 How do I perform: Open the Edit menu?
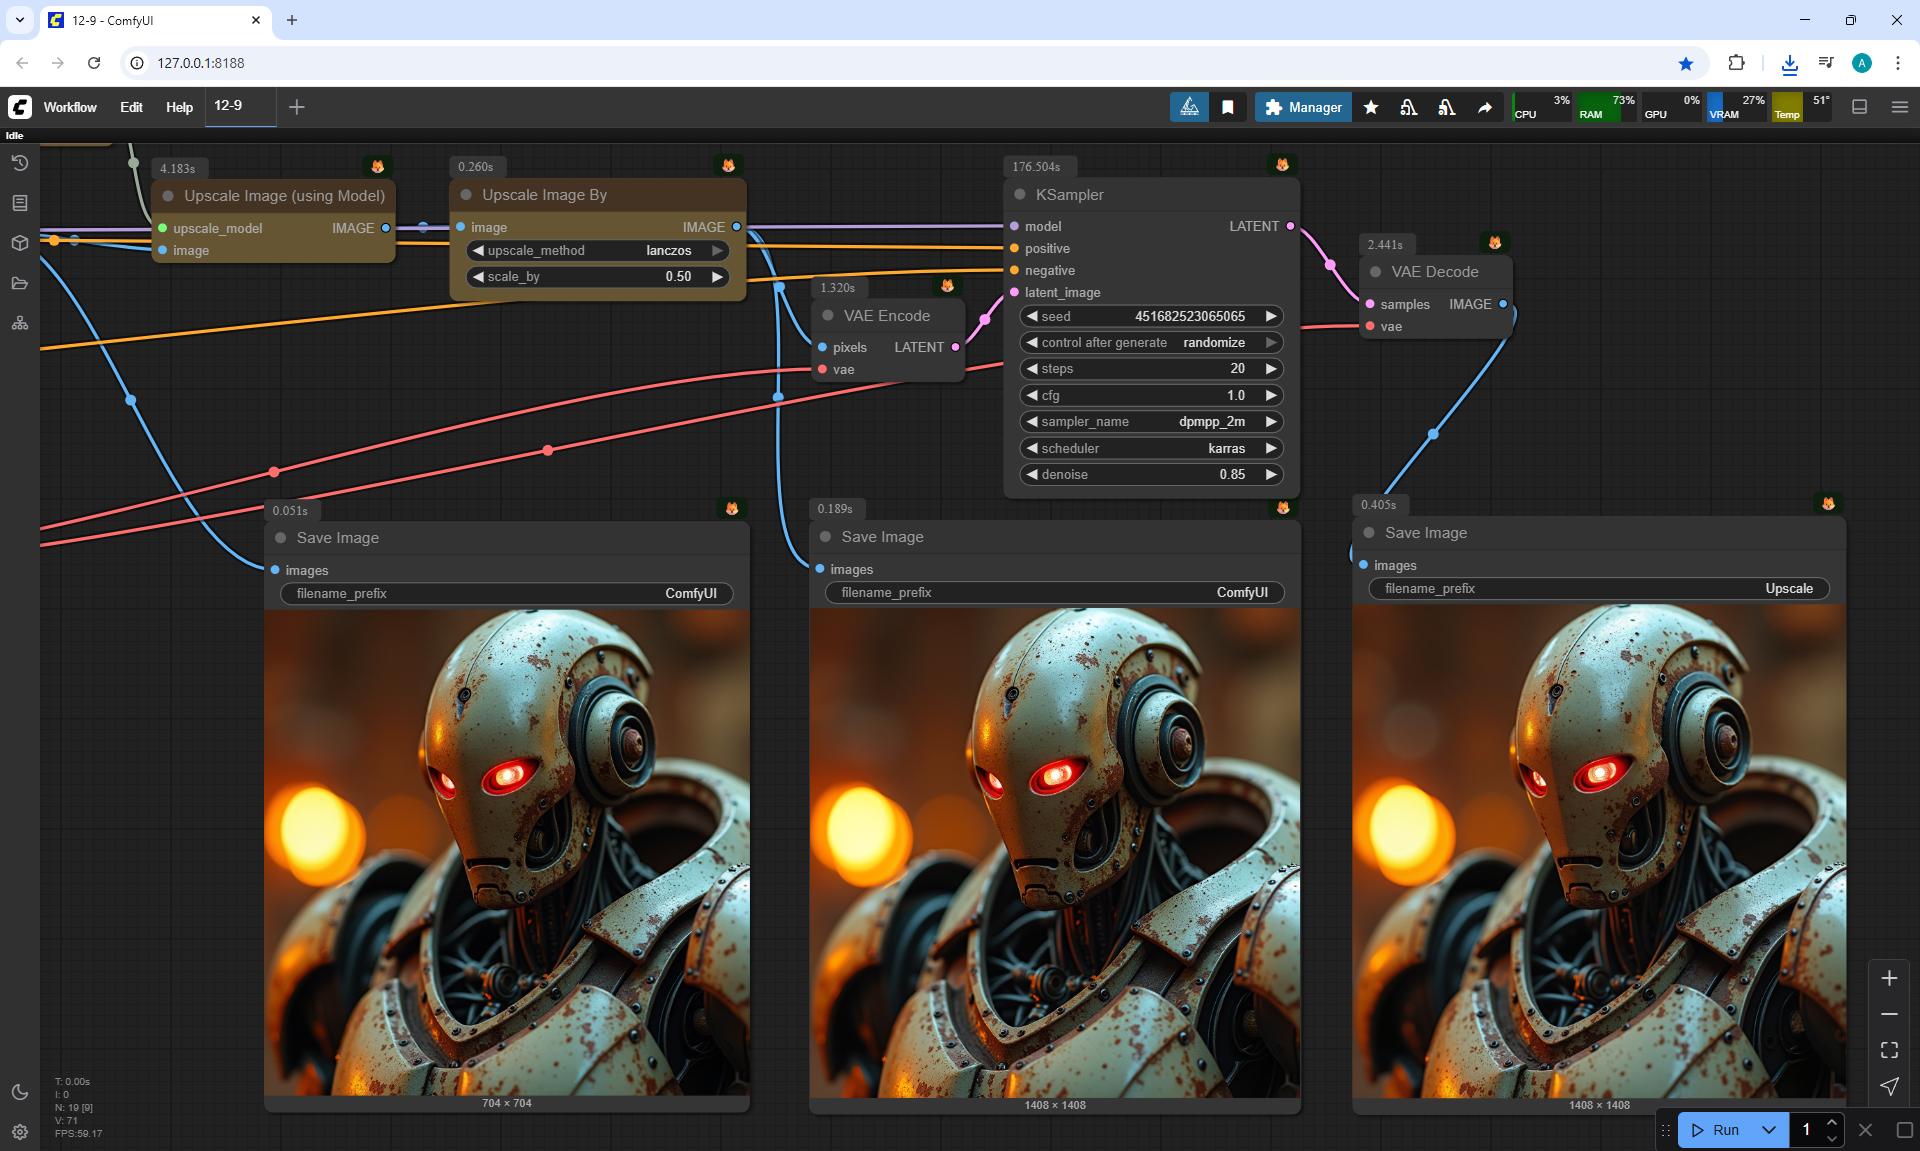pyautogui.click(x=131, y=107)
